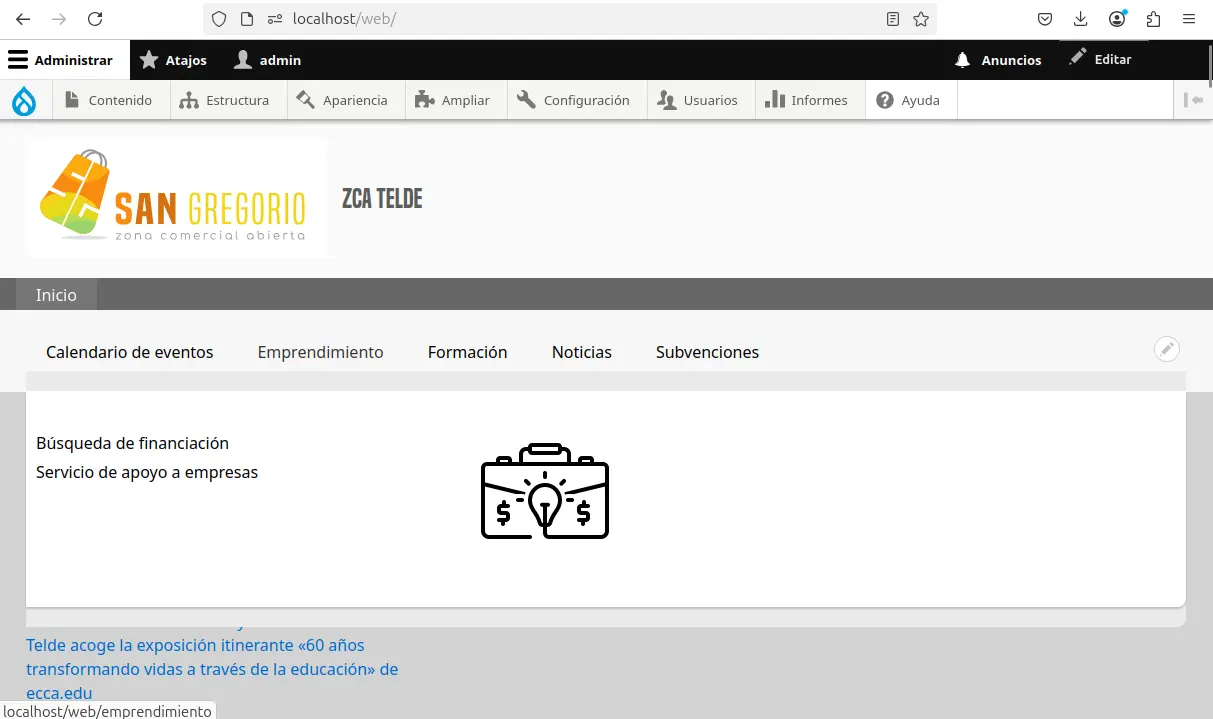Toggle the toolbar orientation icon on the right
Screen dimensions: 1213x719
1195,99
